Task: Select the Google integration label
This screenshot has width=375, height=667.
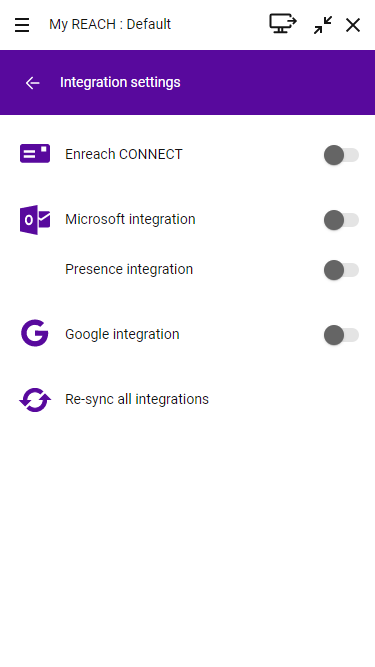Action: 122,334
